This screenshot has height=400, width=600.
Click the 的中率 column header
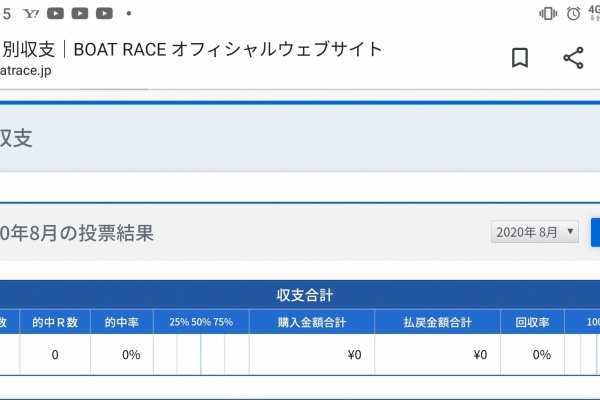(x=121, y=322)
